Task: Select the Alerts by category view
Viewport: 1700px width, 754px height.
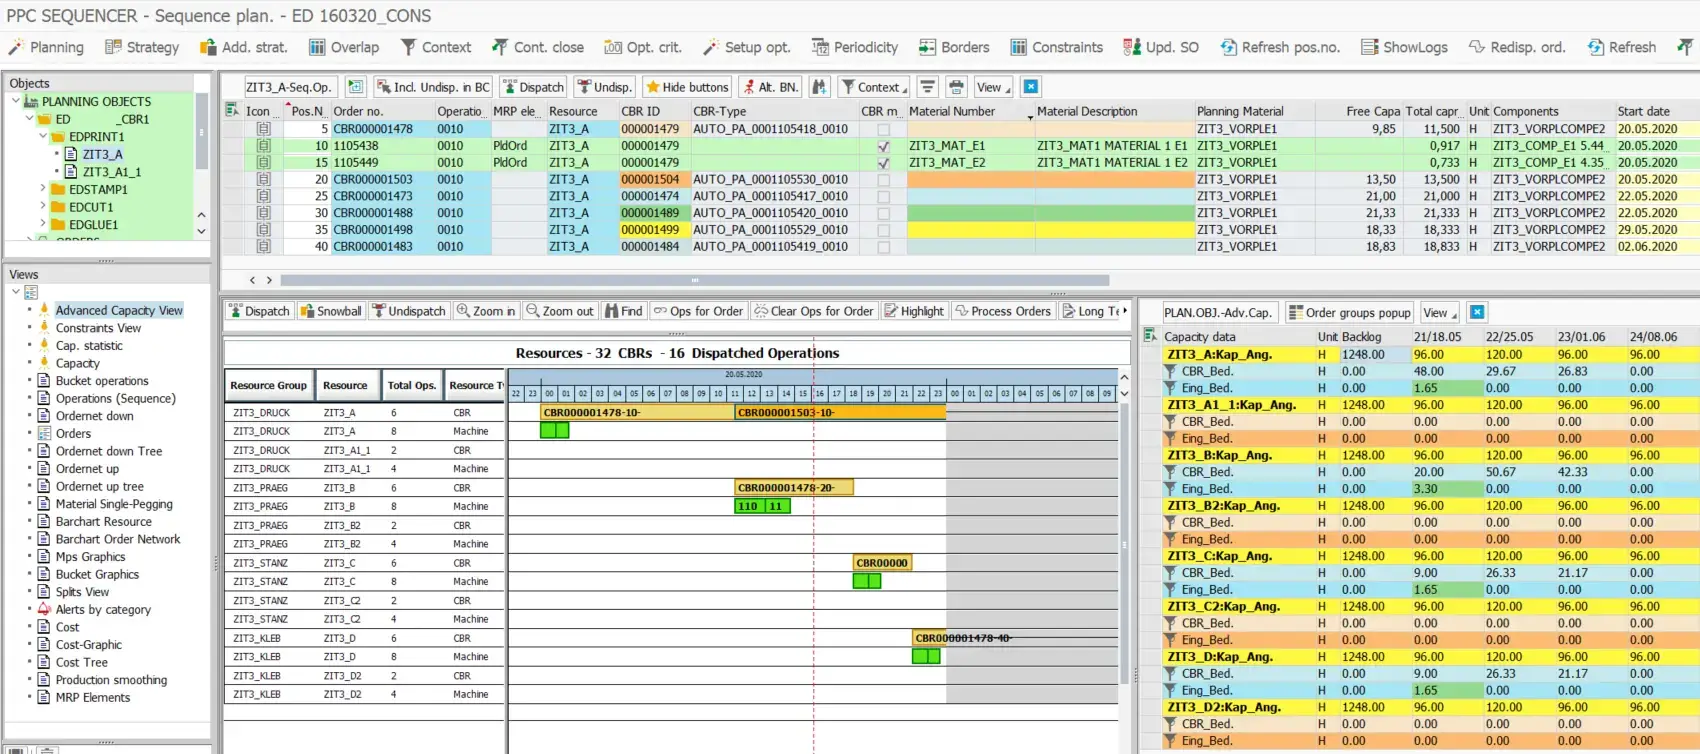Action: (103, 610)
